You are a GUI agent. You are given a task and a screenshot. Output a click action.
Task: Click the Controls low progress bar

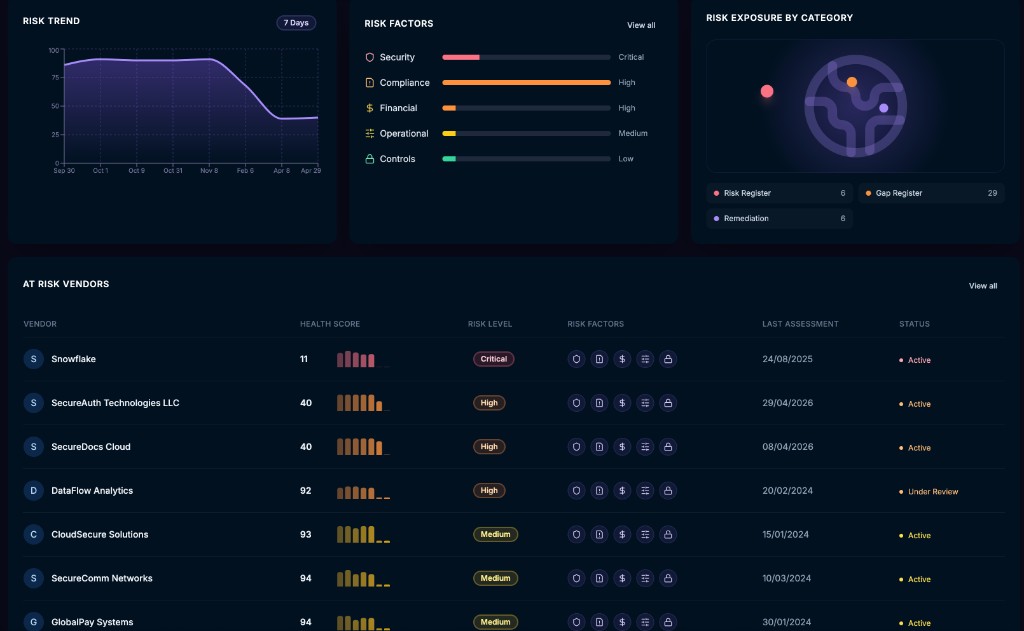pos(526,159)
